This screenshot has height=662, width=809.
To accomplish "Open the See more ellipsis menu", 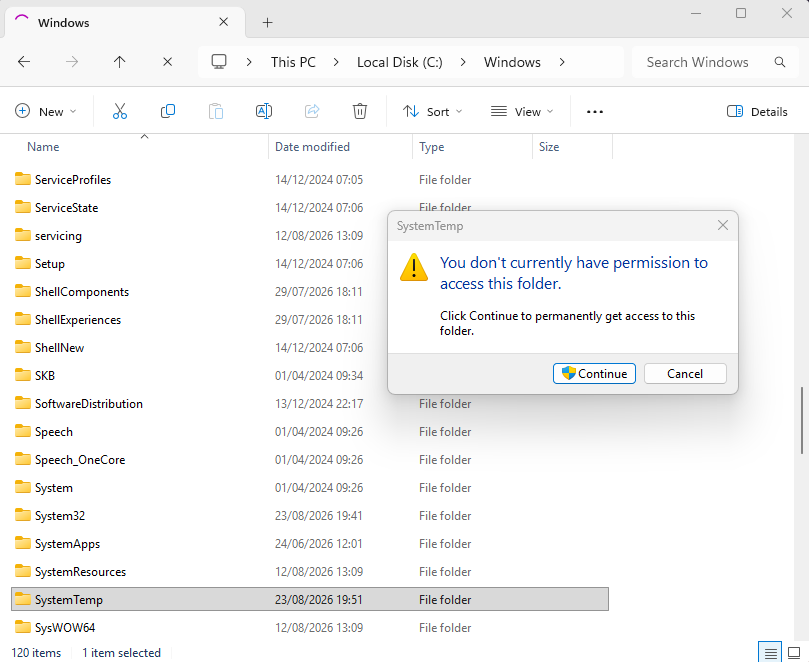I will pos(594,111).
